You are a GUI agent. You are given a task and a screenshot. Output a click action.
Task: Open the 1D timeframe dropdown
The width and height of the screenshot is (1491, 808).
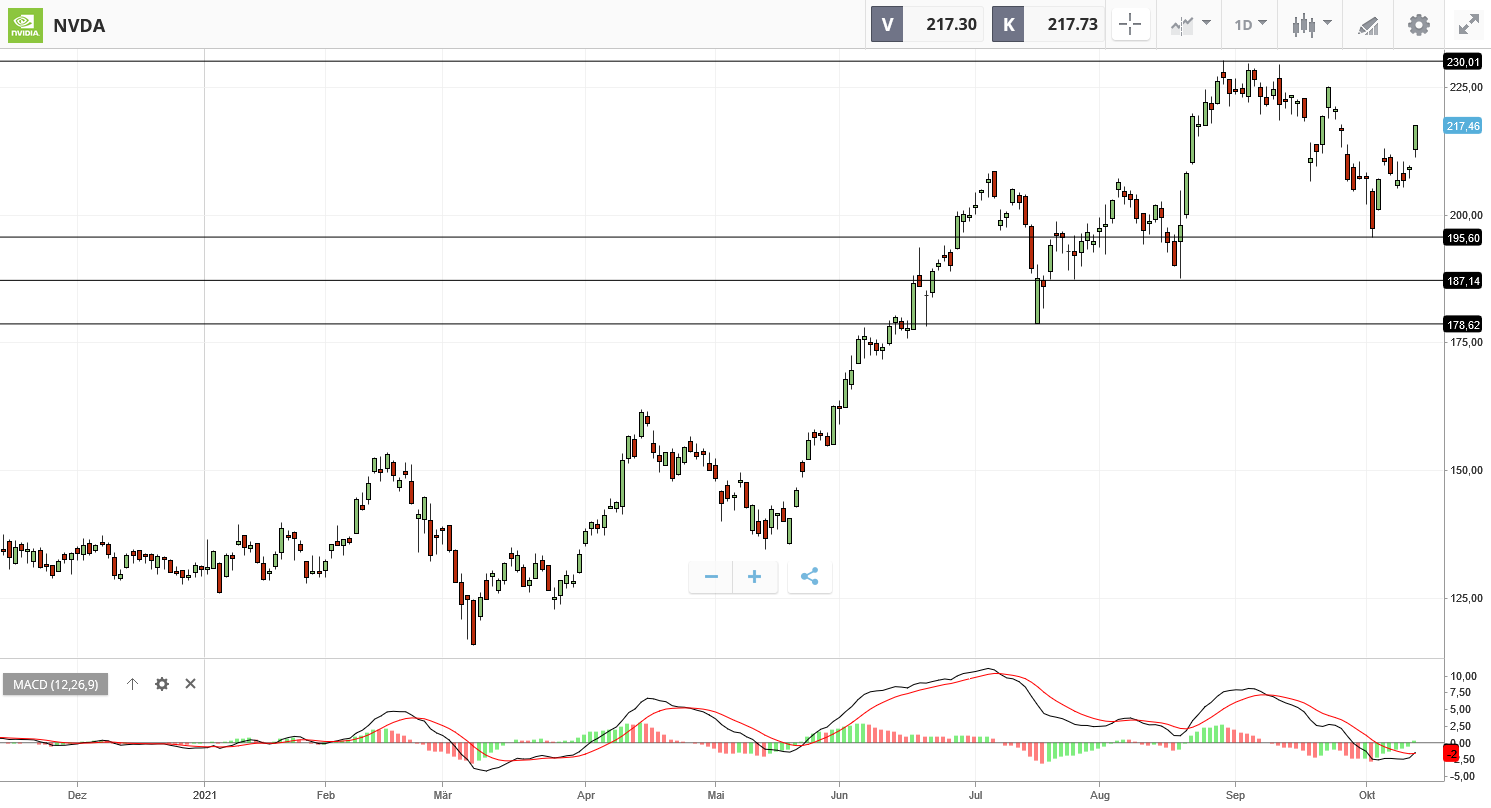tap(1250, 25)
